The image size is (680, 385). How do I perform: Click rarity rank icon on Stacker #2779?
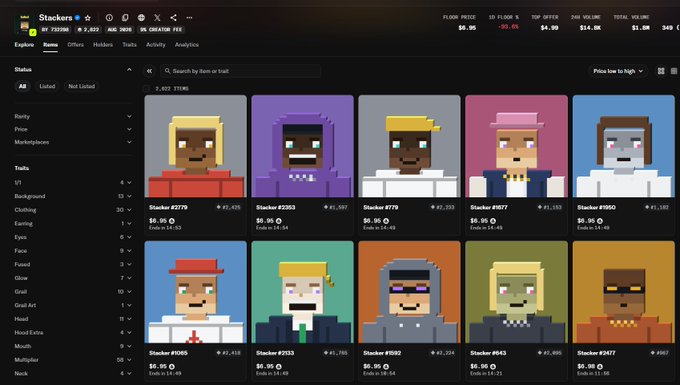[219, 207]
